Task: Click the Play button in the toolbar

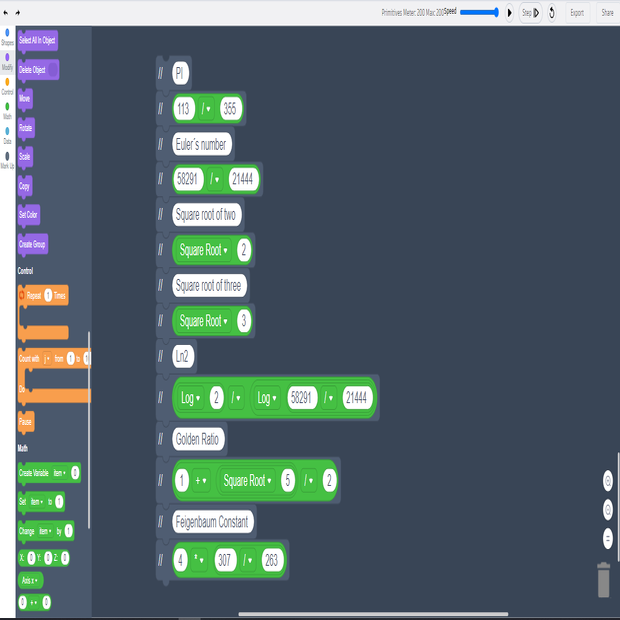Action: (510, 13)
